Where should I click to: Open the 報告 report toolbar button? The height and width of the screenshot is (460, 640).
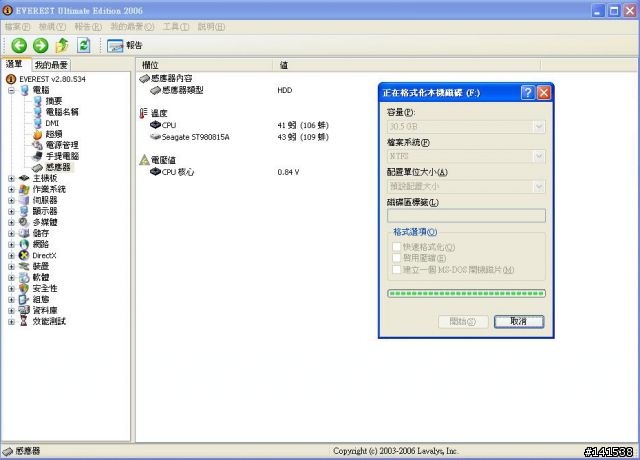pos(125,45)
